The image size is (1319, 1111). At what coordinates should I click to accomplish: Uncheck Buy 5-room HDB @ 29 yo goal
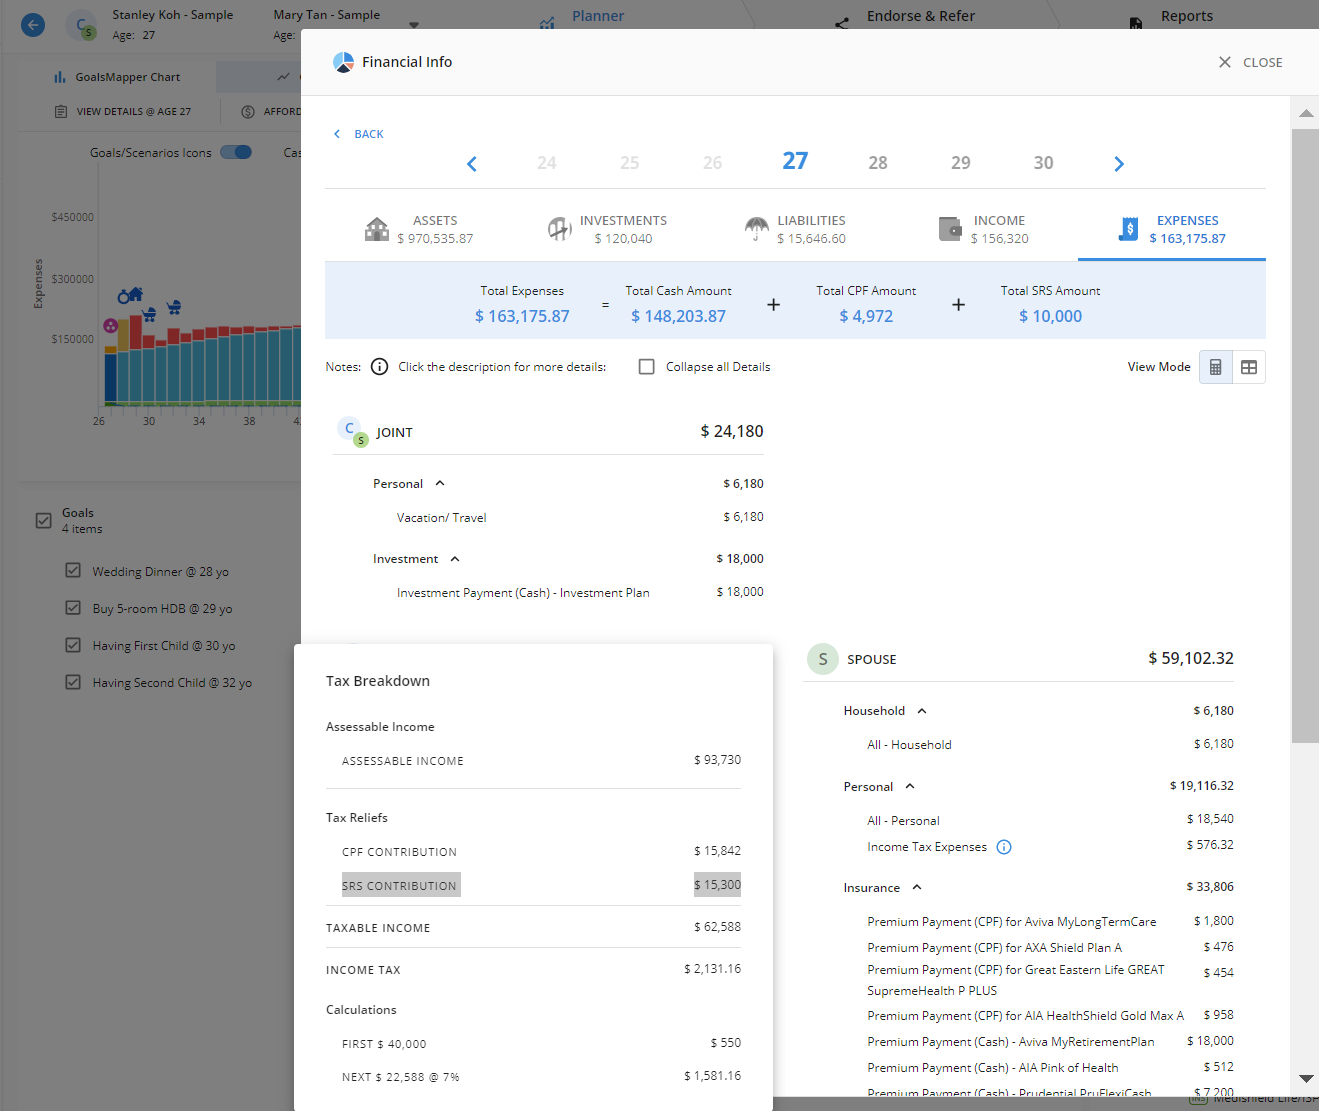pyautogui.click(x=73, y=607)
